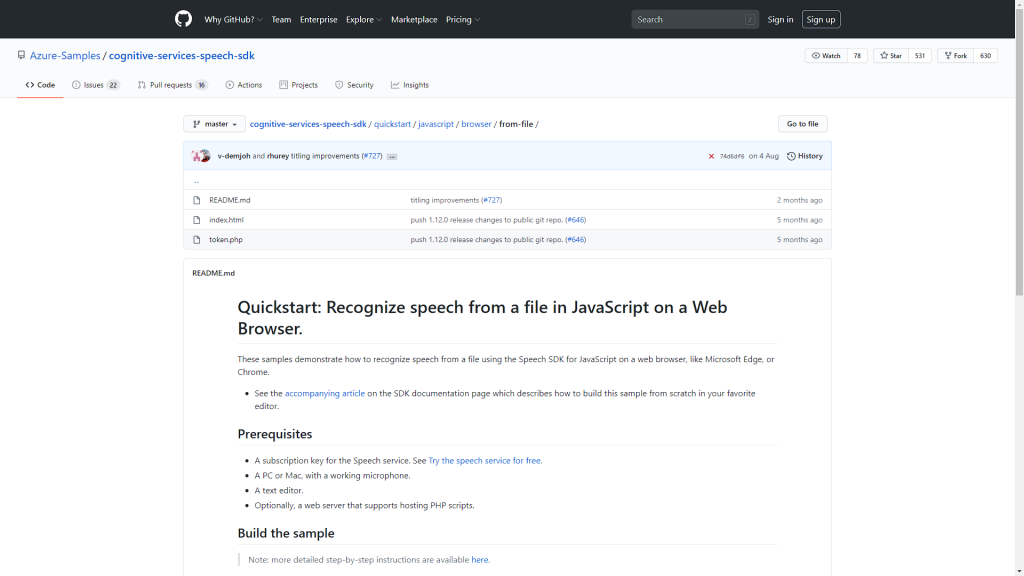This screenshot has height=576, width=1024.
Task: Switch to the Pull requests tab
Action: (172, 85)
